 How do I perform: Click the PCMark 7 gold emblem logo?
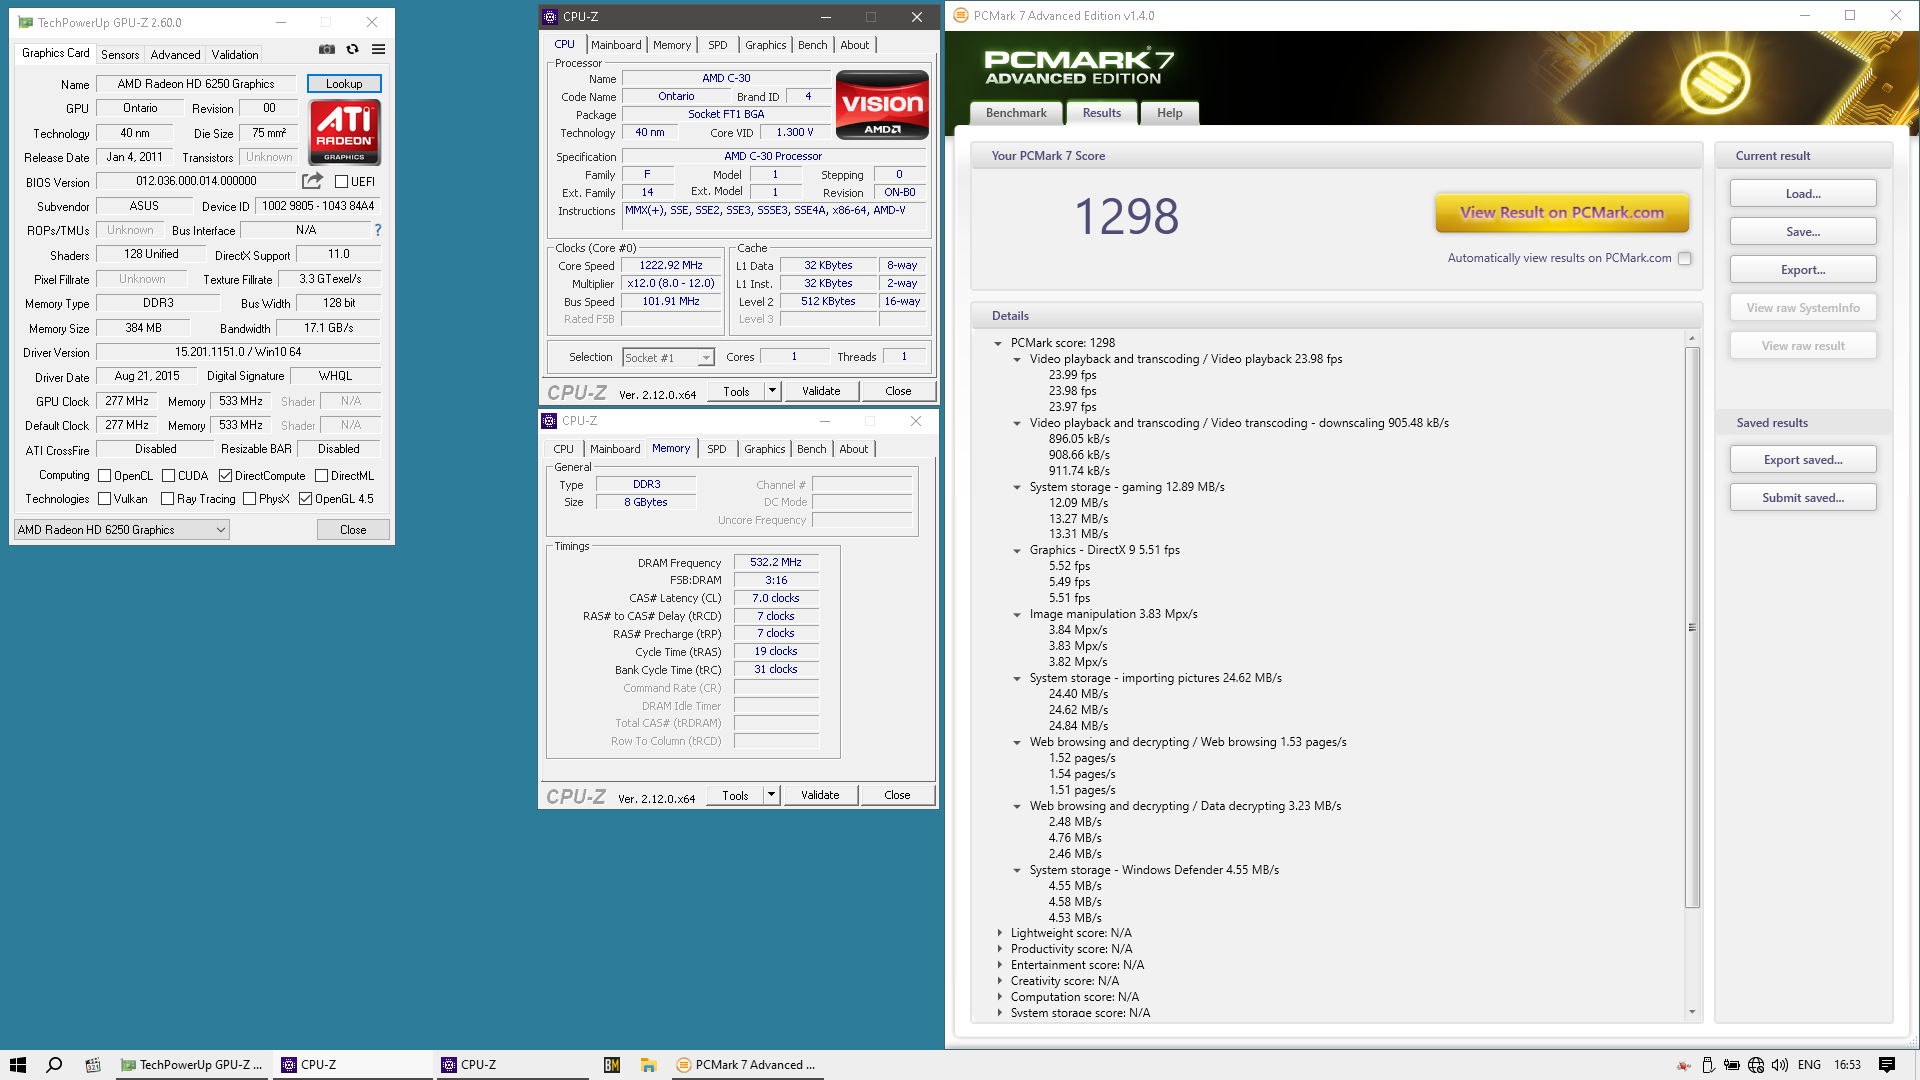pos(1715,81)
